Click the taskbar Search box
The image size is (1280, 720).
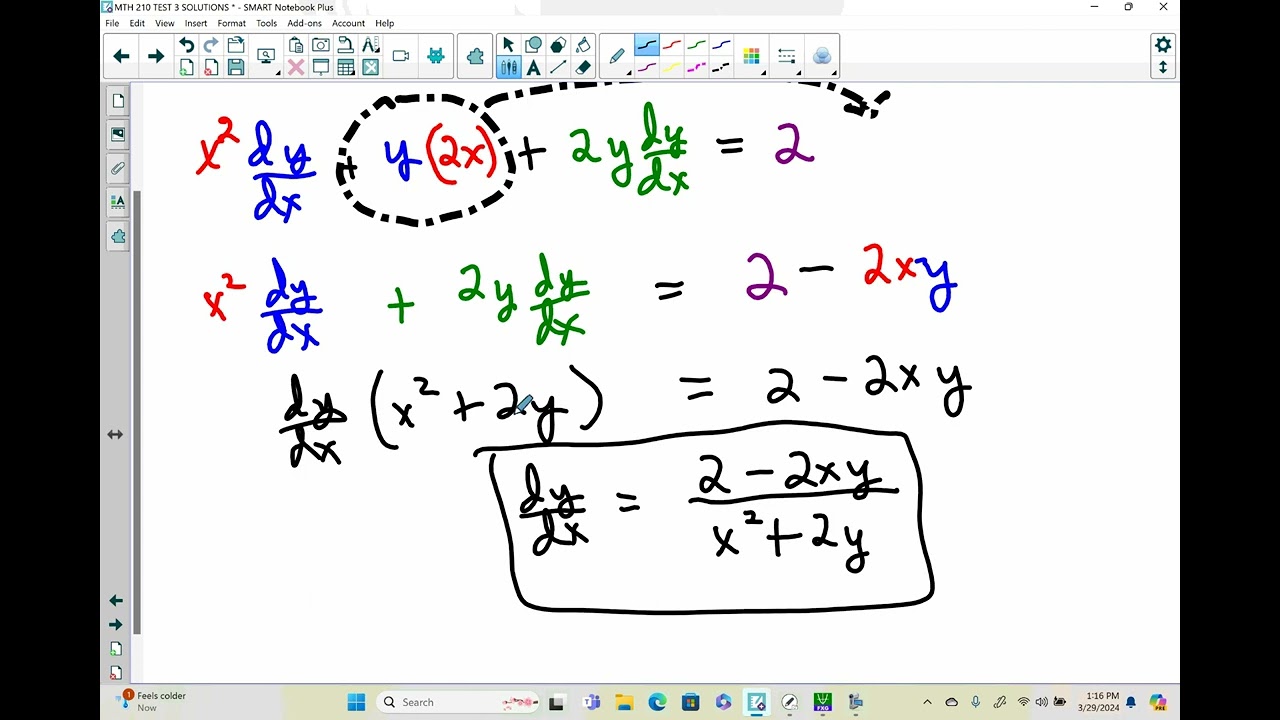tap(460, 702)
